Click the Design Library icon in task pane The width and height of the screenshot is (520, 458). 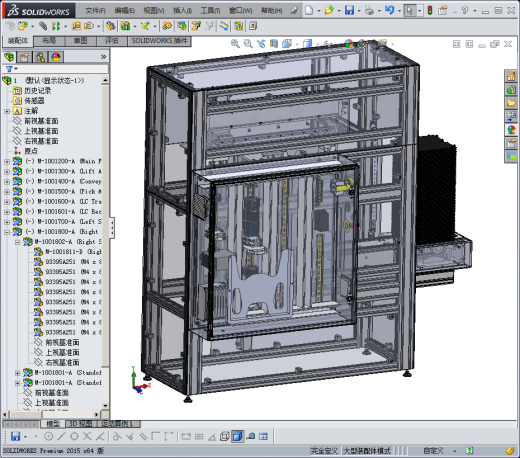point(511,89)
